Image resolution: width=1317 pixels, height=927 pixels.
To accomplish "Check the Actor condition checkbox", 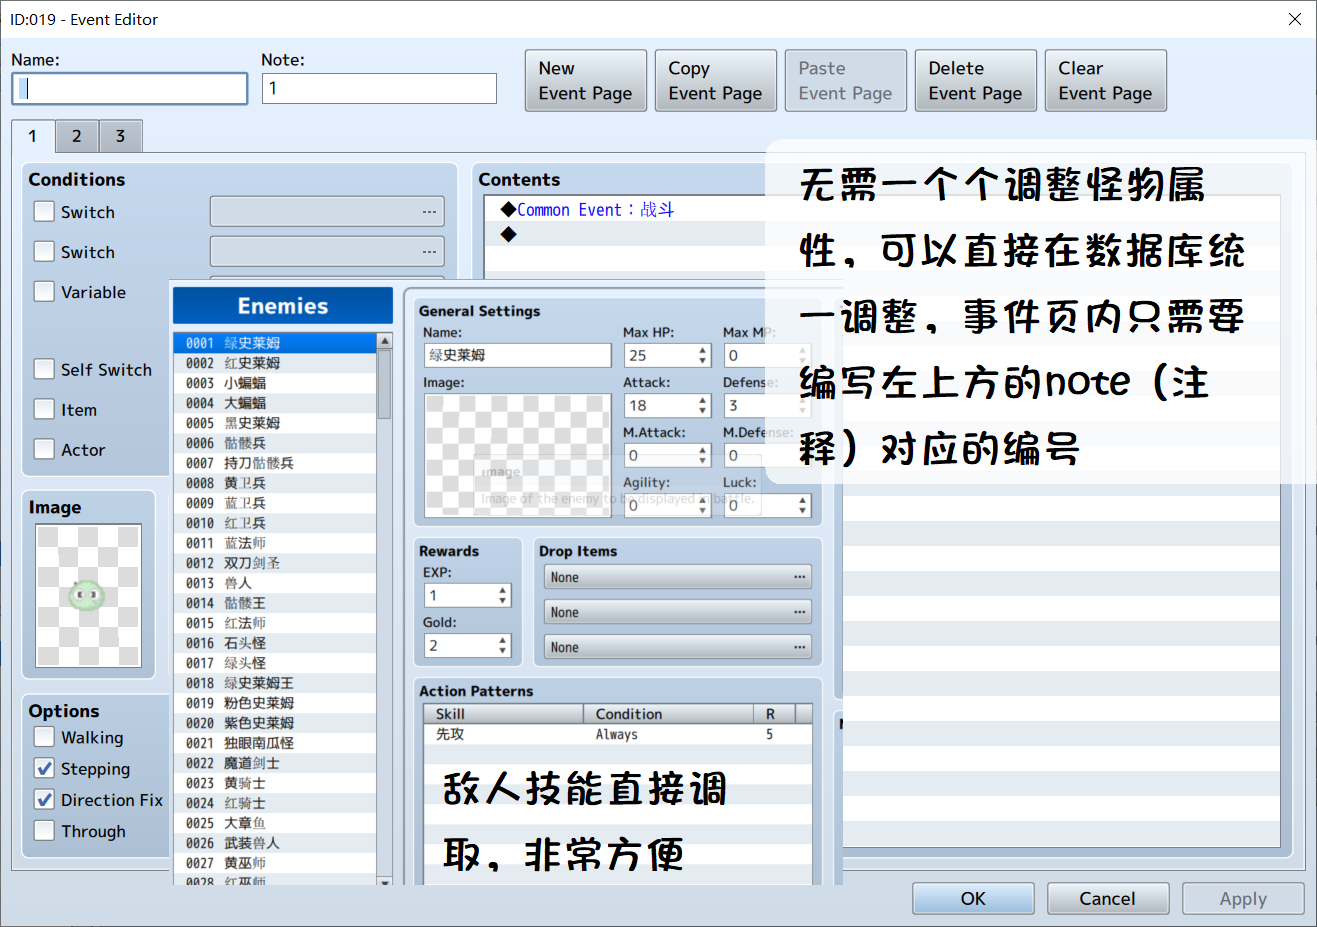I will tap(44, 449).
